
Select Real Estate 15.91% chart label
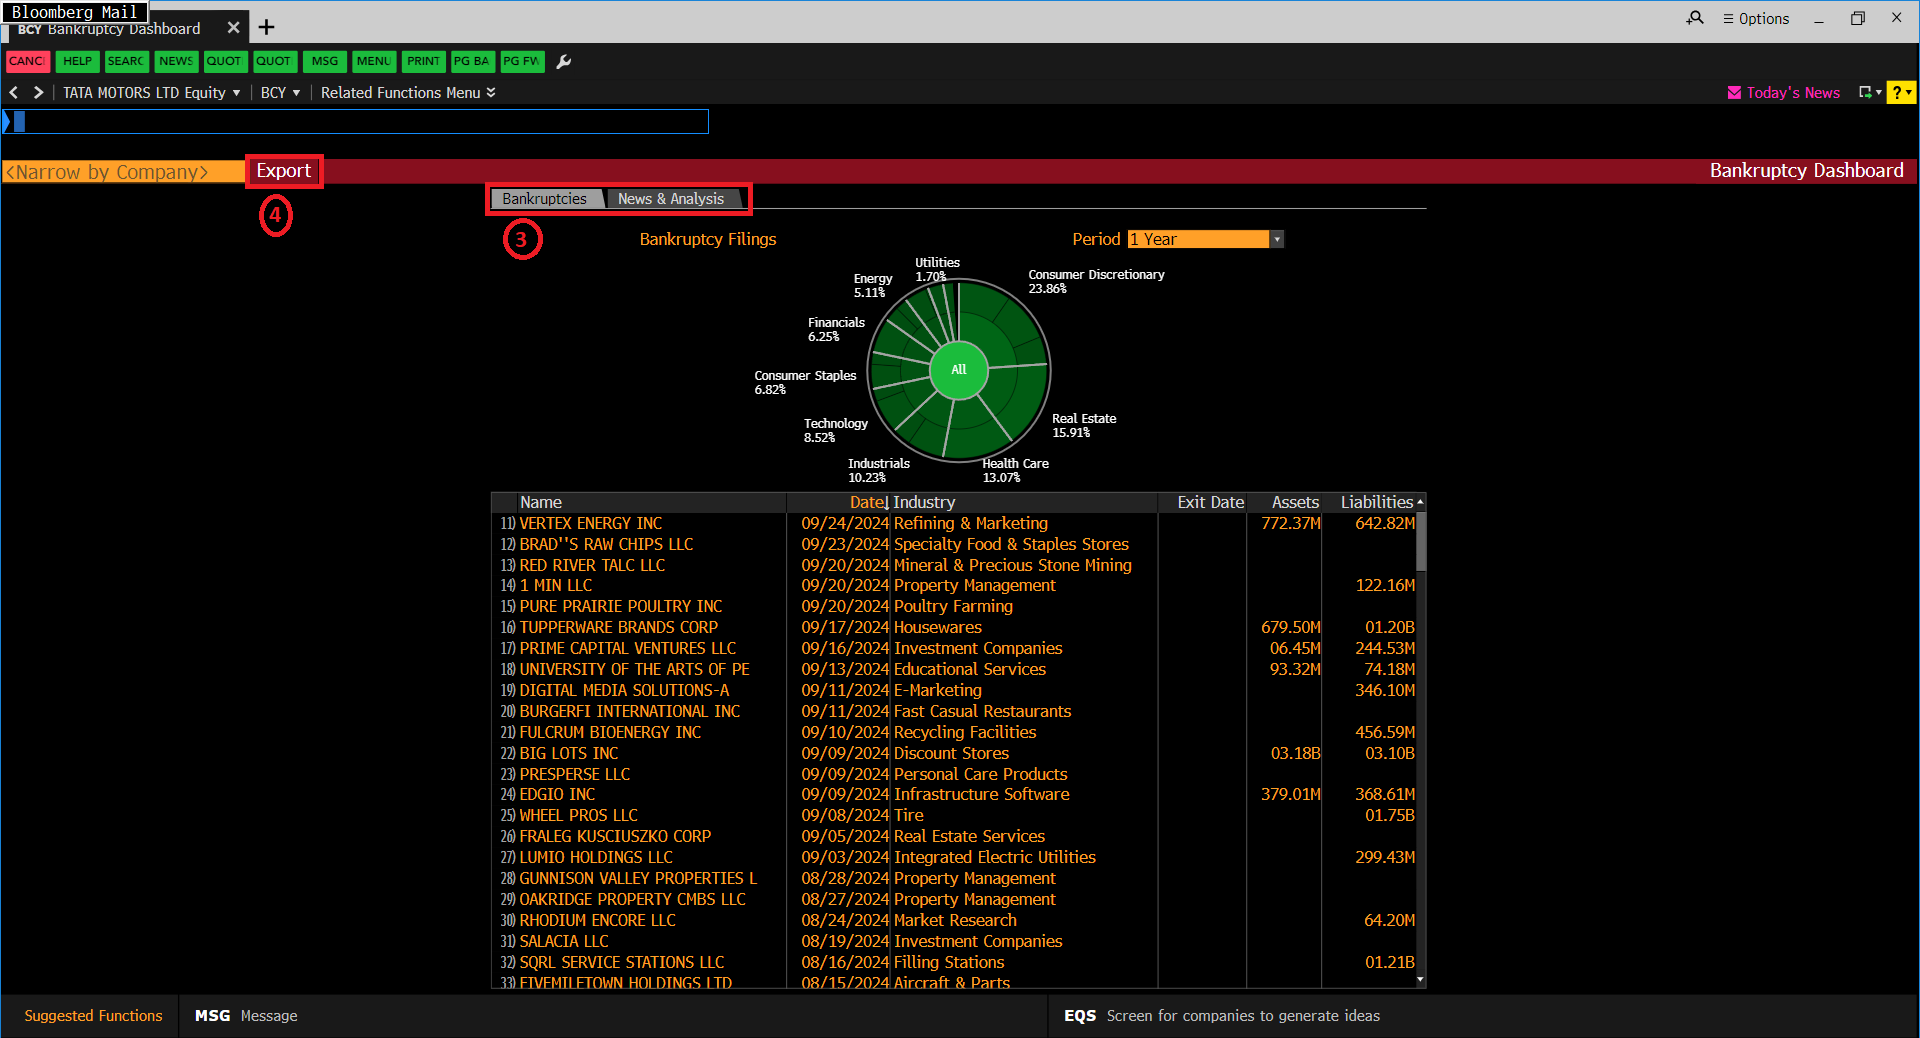[x=1084, y=425]
